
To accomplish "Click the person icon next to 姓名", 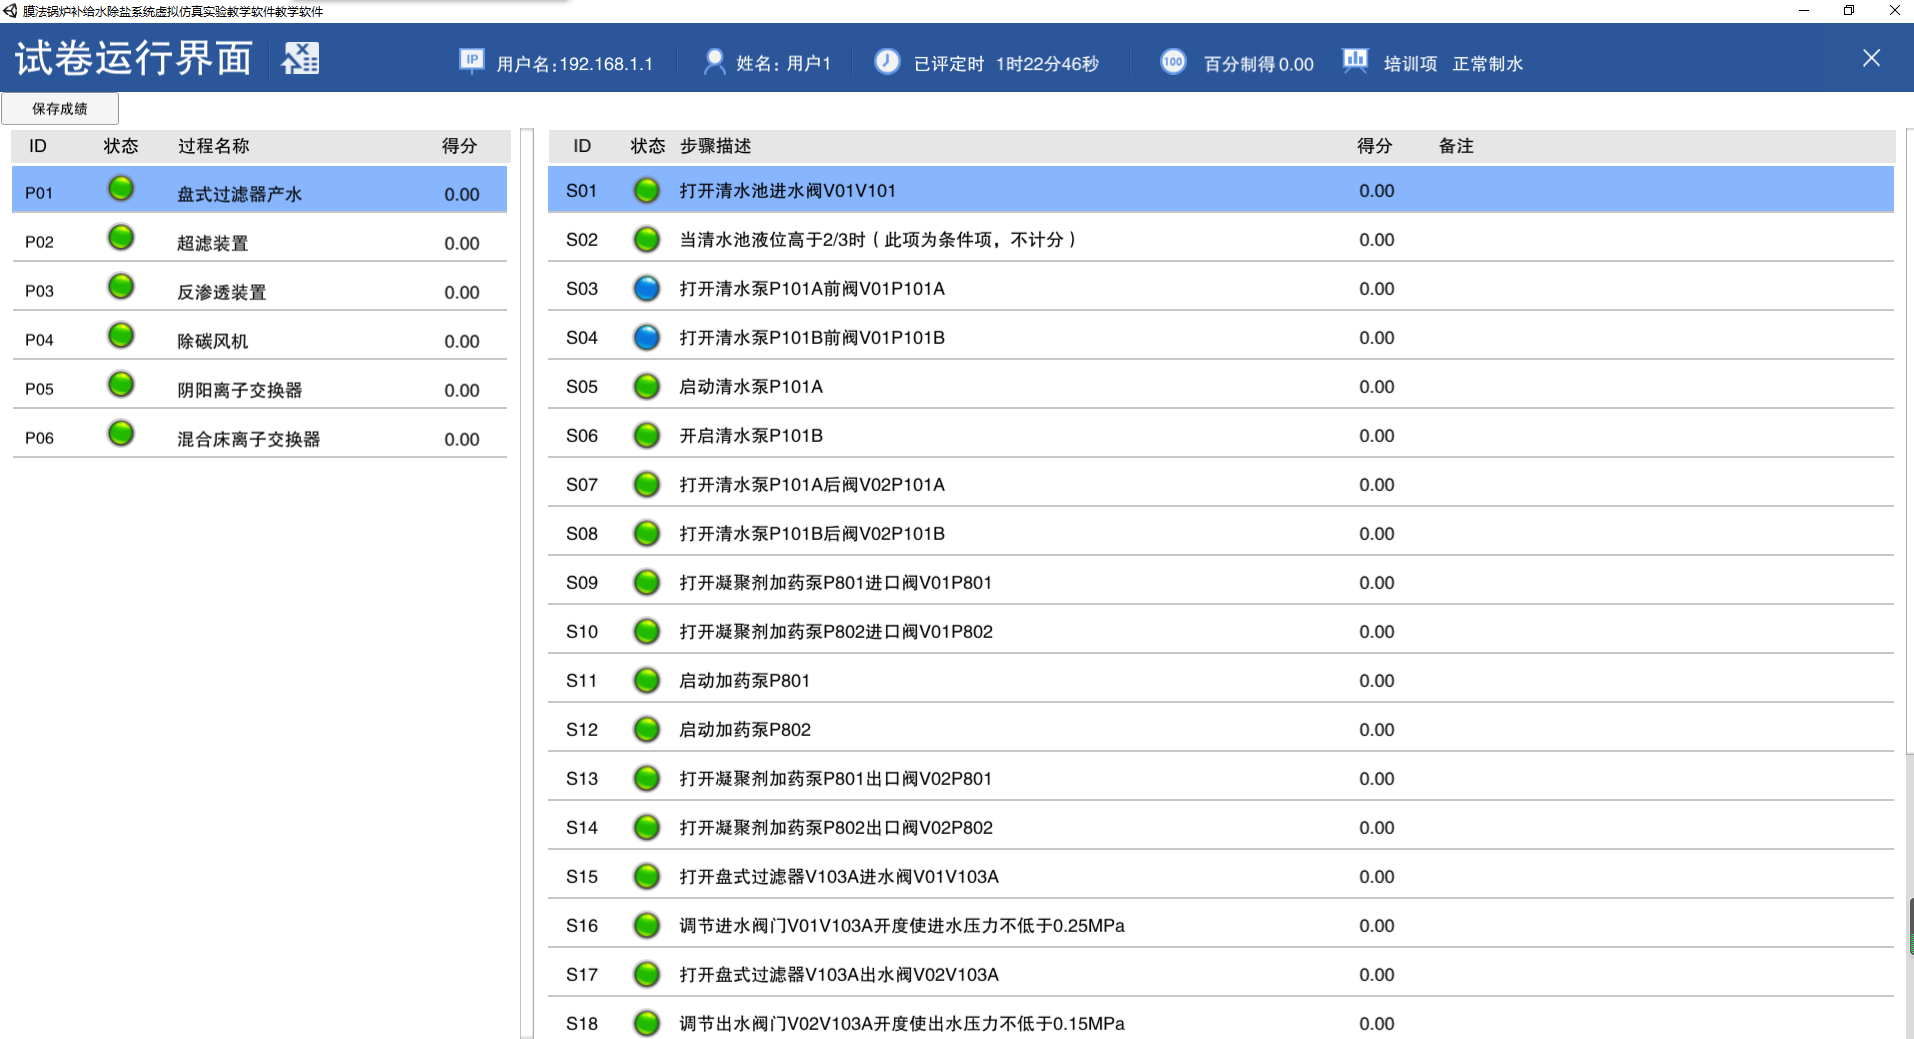I will click(714, 62).
